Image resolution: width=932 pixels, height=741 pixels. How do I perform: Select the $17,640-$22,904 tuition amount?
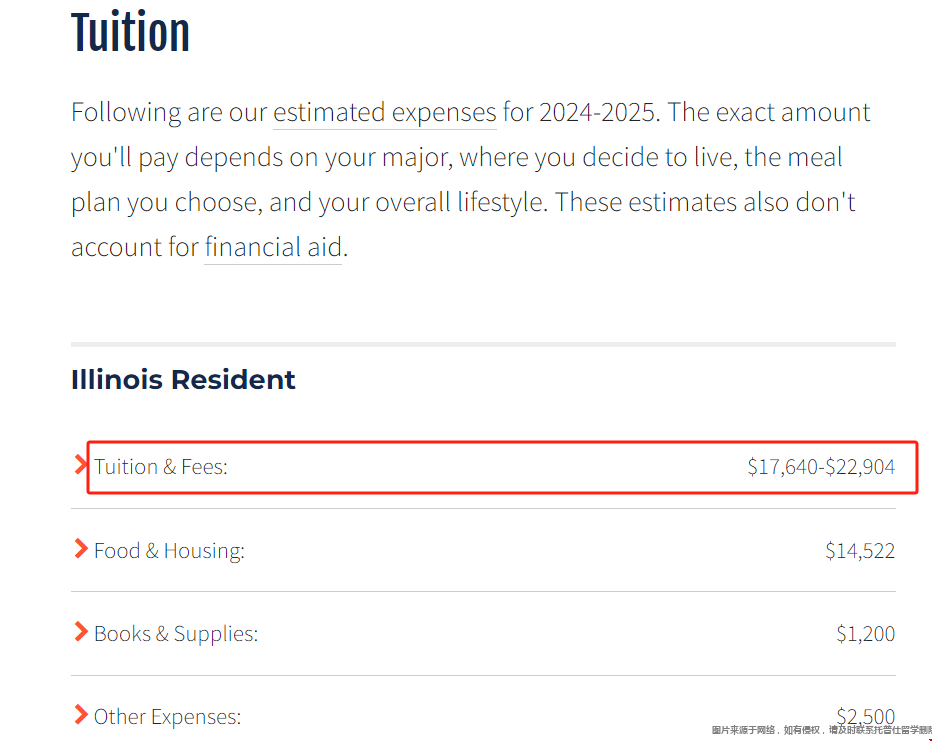(821, 467)
